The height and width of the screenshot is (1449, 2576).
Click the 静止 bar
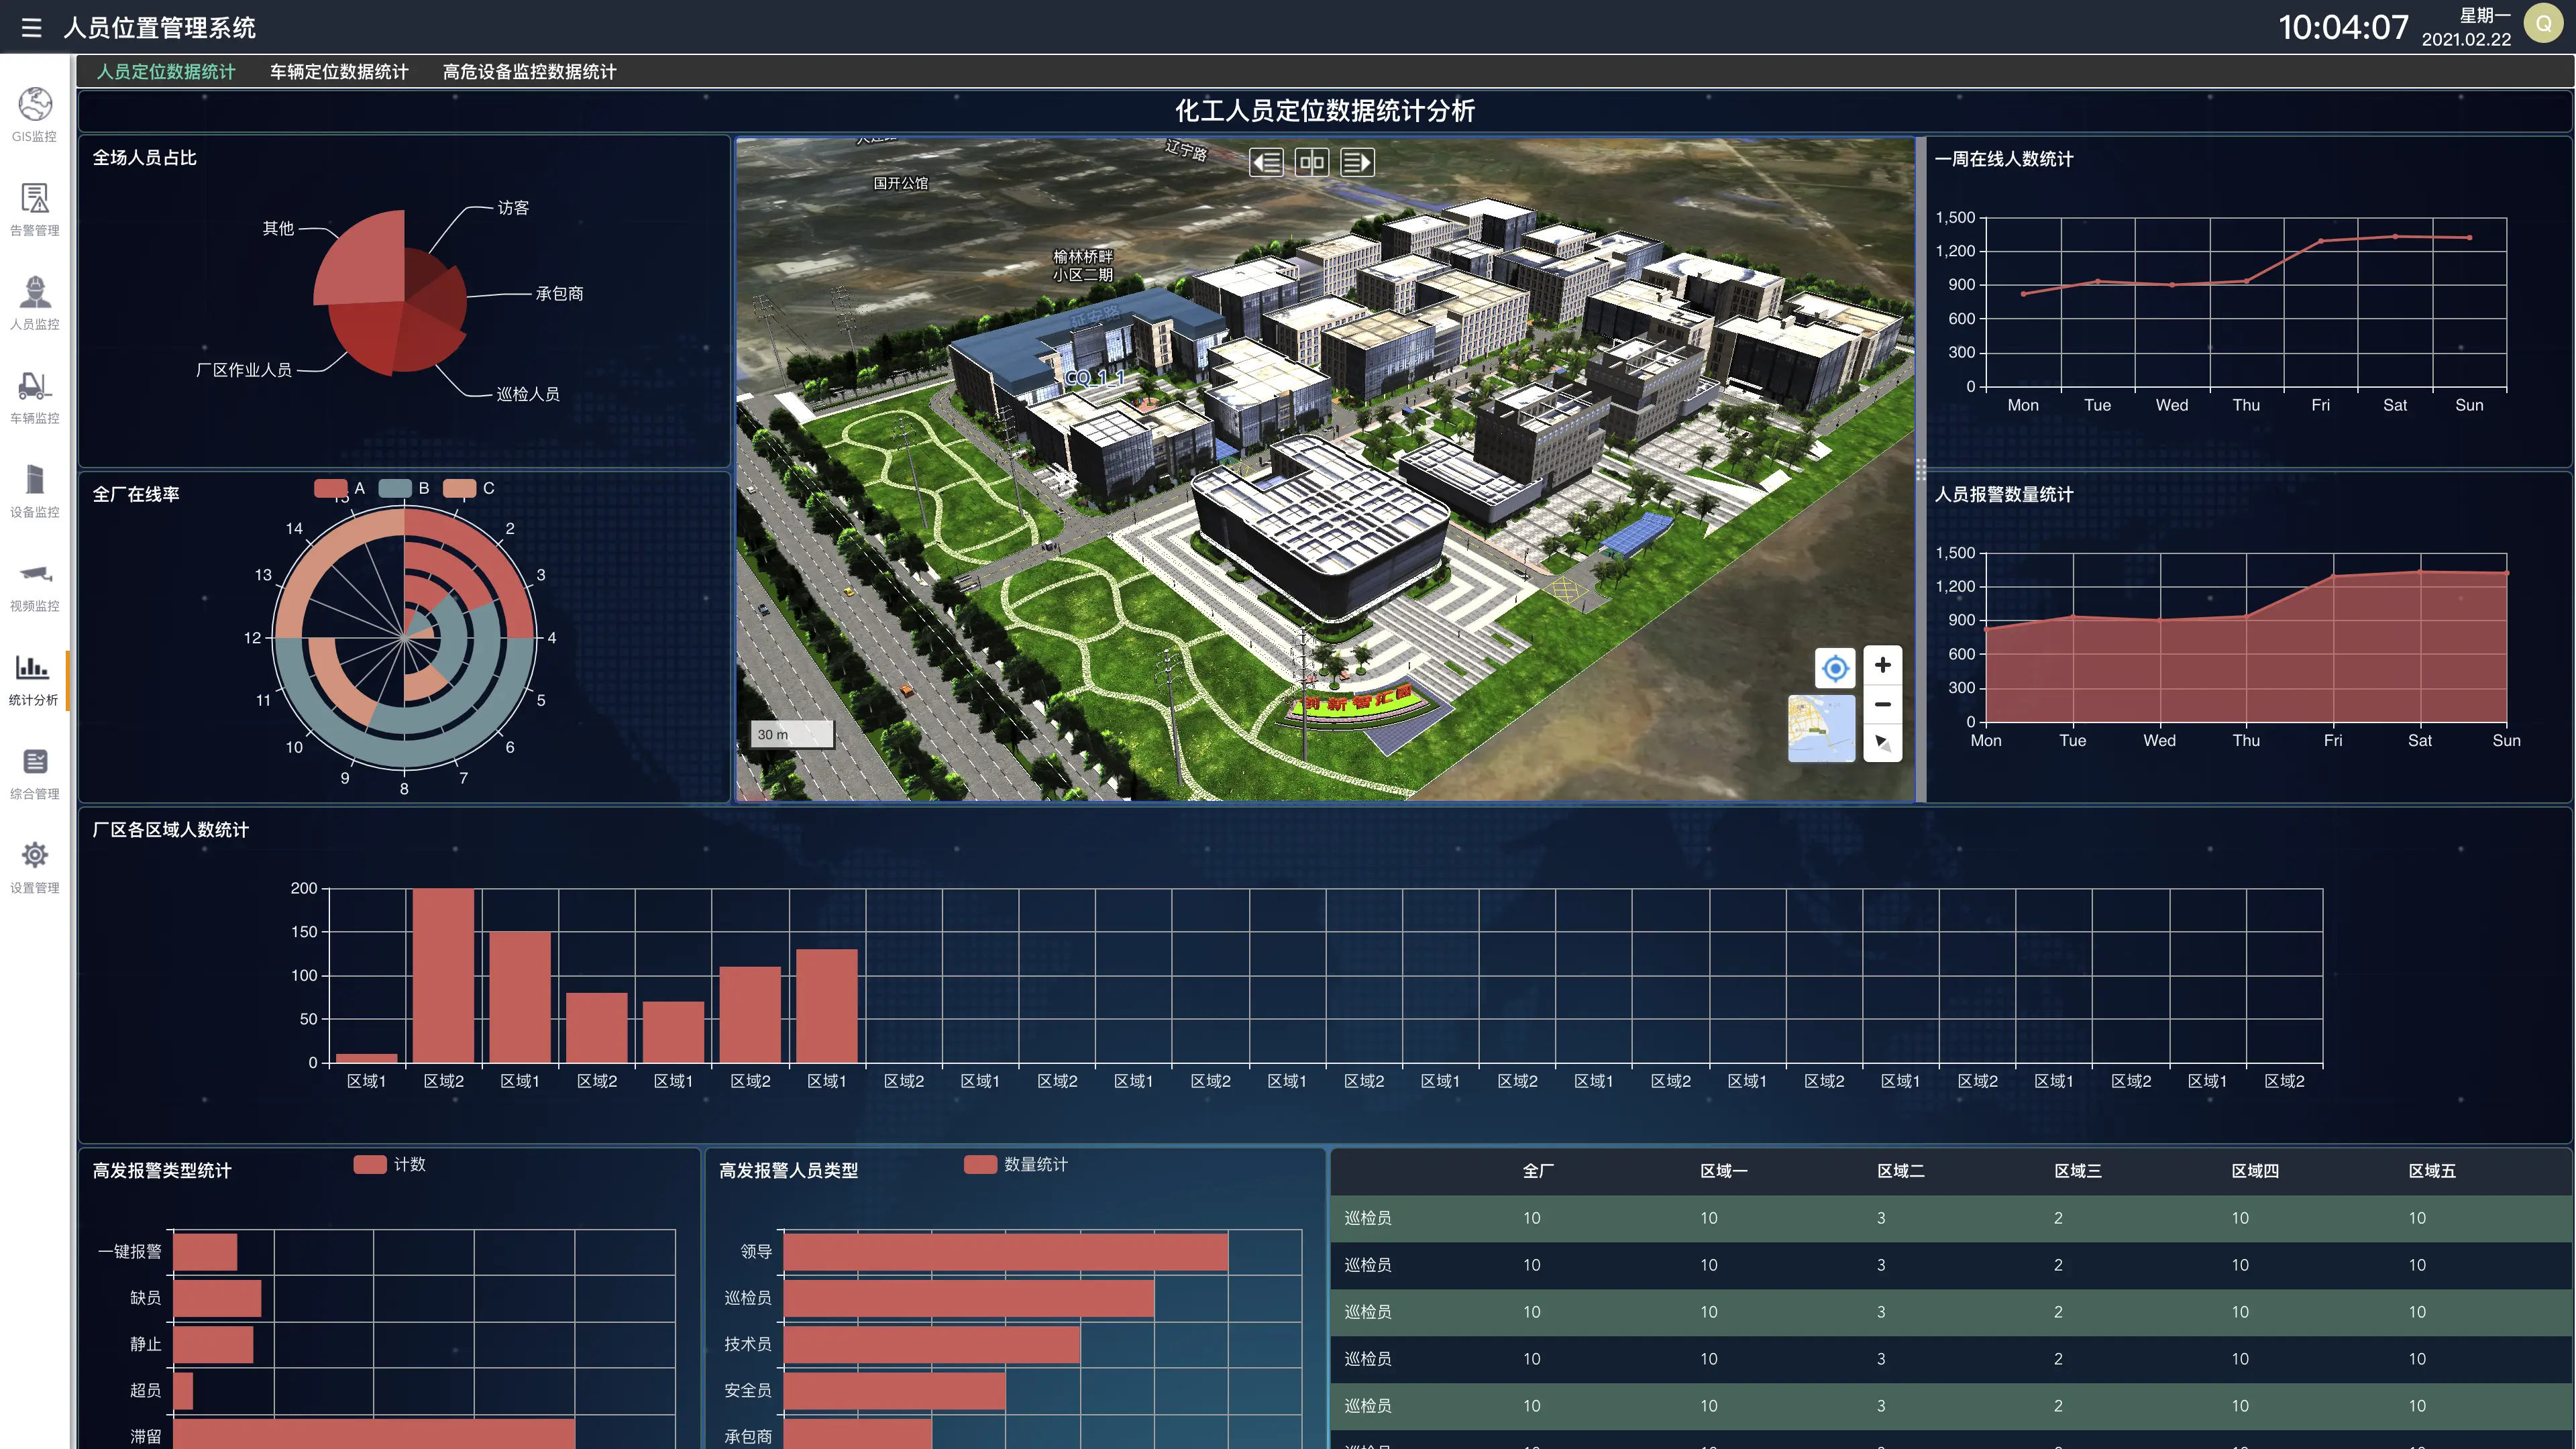point(213,1344)
